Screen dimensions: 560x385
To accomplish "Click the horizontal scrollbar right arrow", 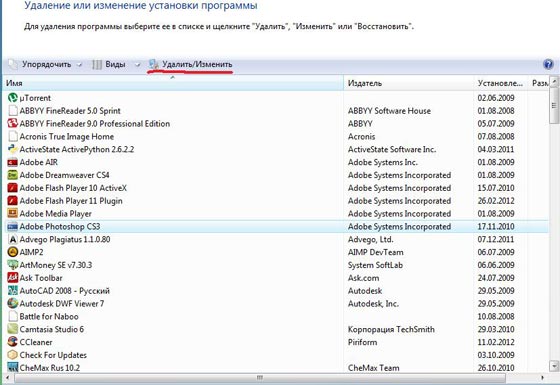I will pyautogui.click(x=543, y=378).
